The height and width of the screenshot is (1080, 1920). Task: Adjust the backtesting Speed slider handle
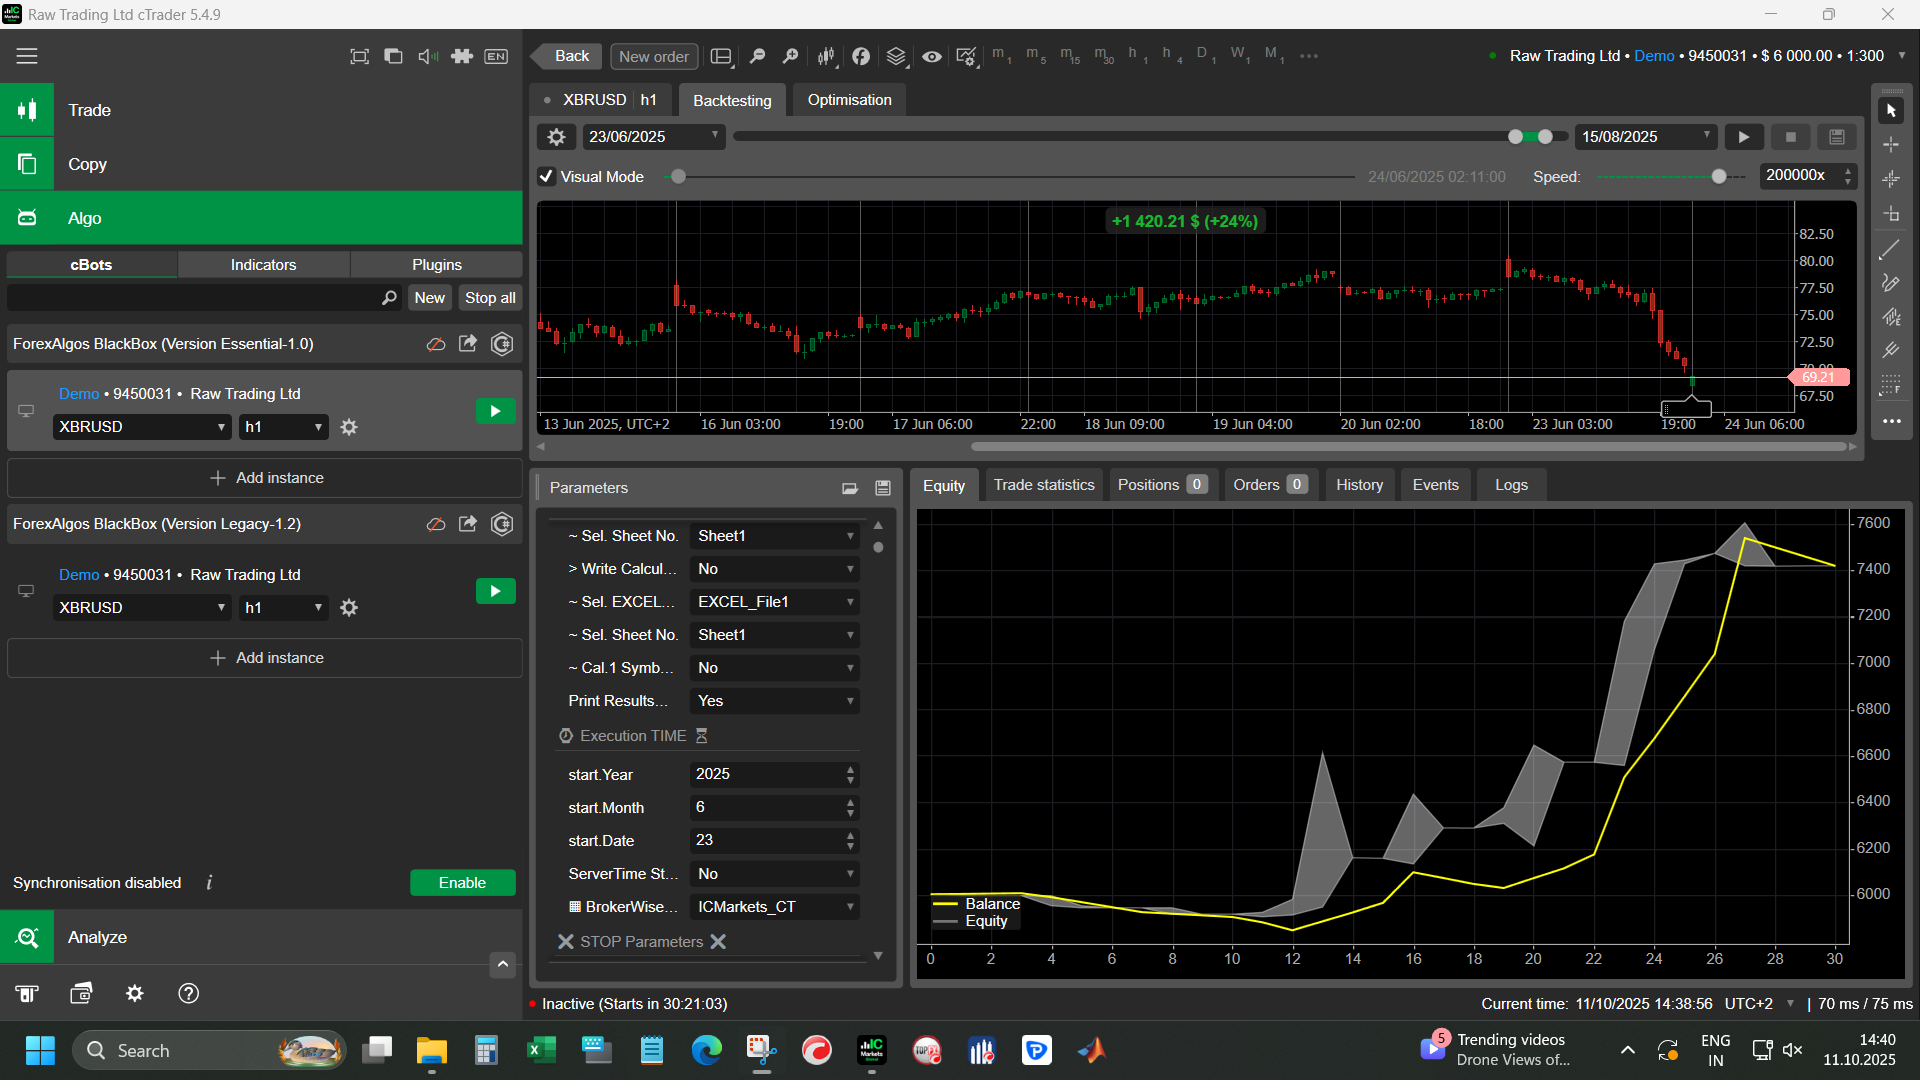1719,177
